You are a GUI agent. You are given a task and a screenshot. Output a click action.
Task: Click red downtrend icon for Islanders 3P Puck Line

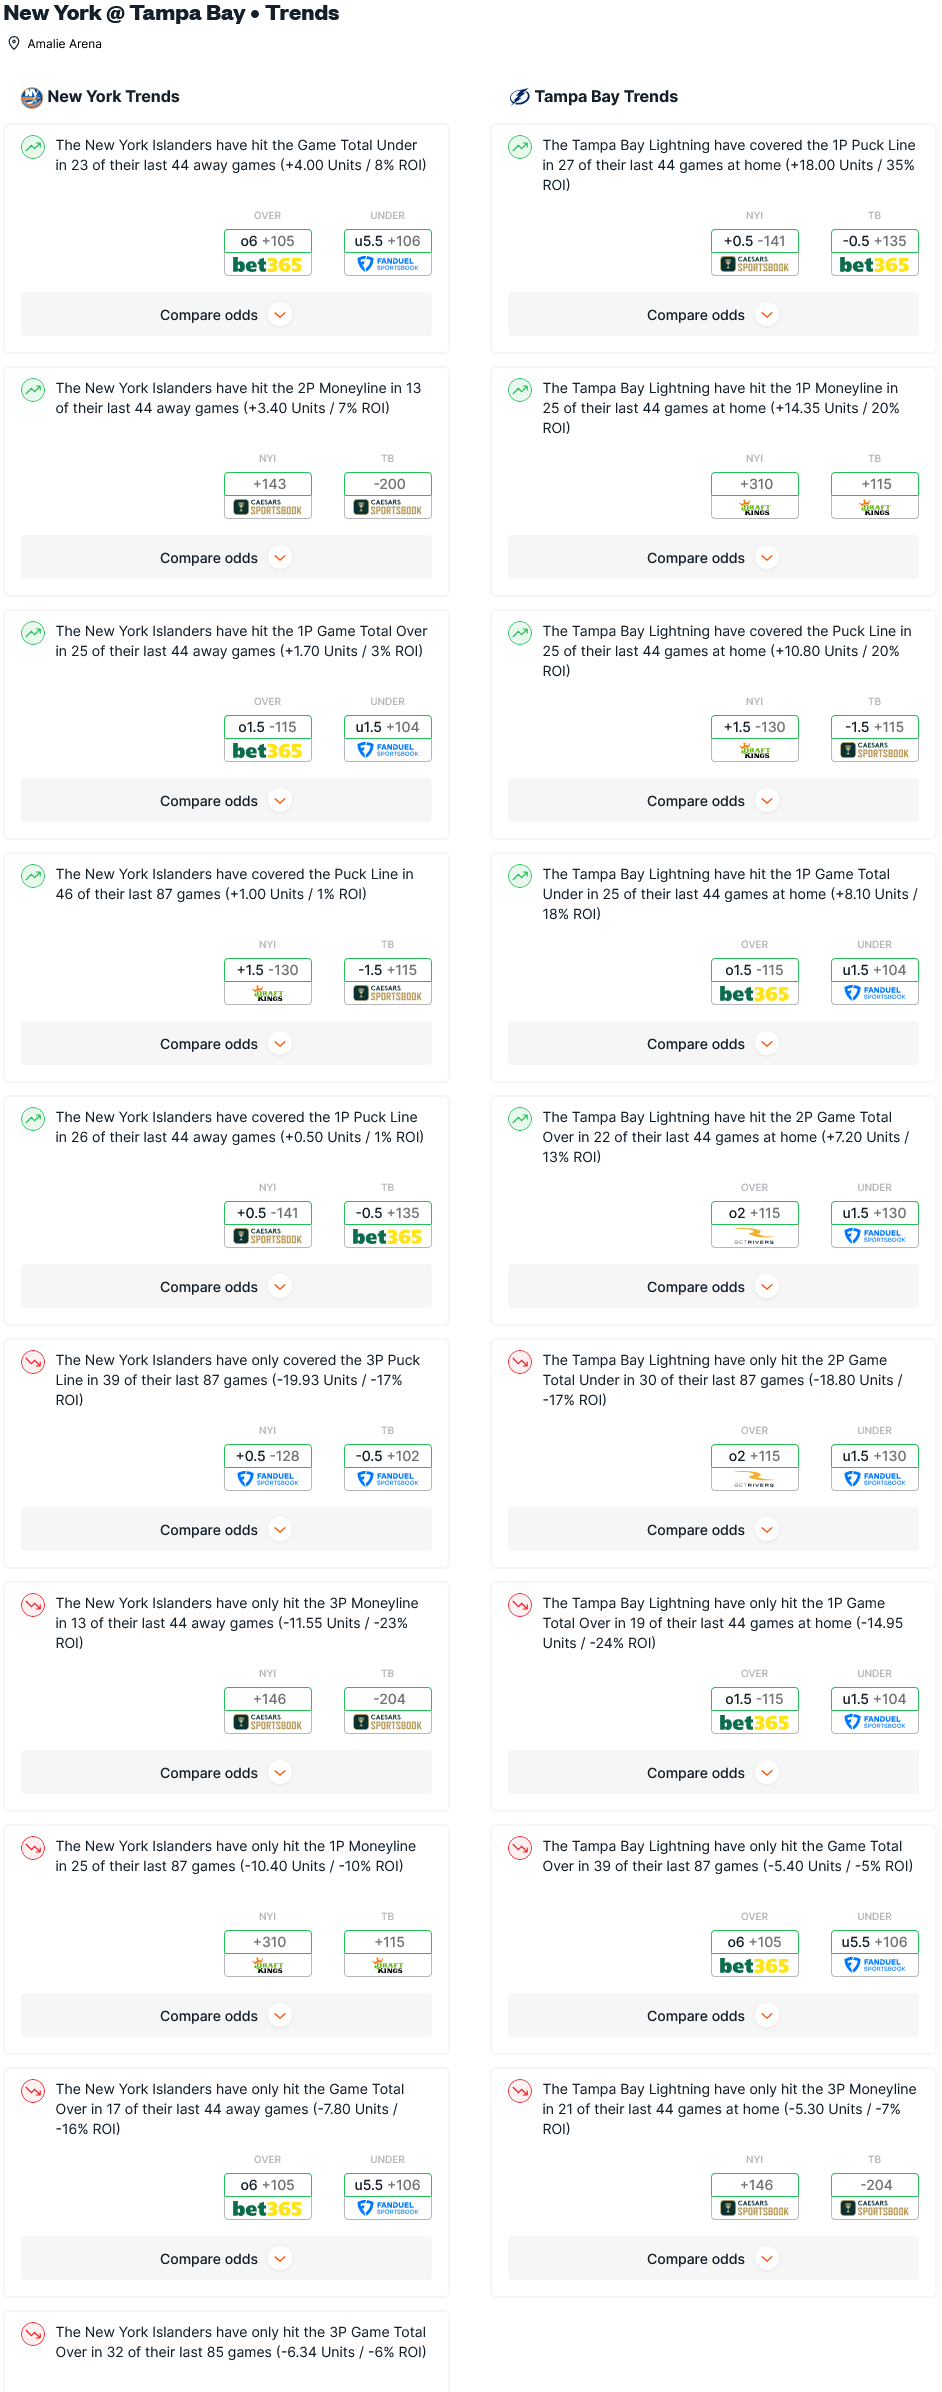click(x=33, y=1362)
